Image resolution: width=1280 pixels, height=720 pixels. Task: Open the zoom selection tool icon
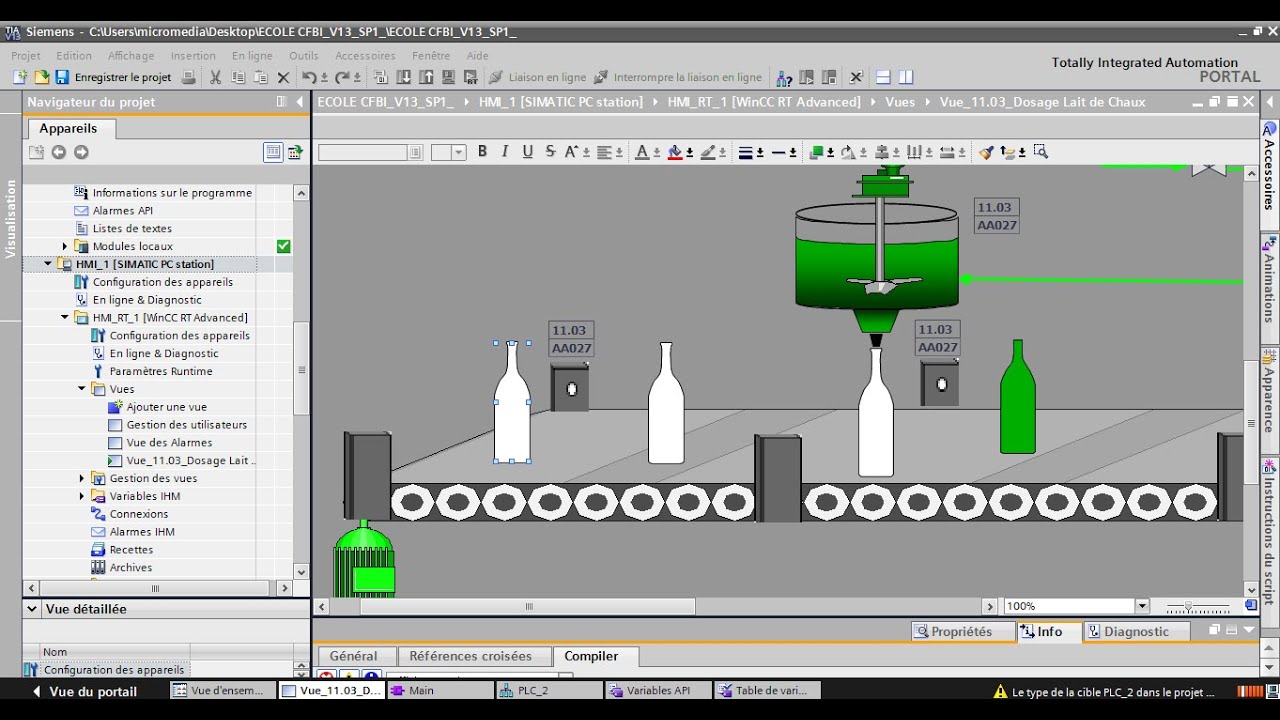click(x=1040, y=152)
